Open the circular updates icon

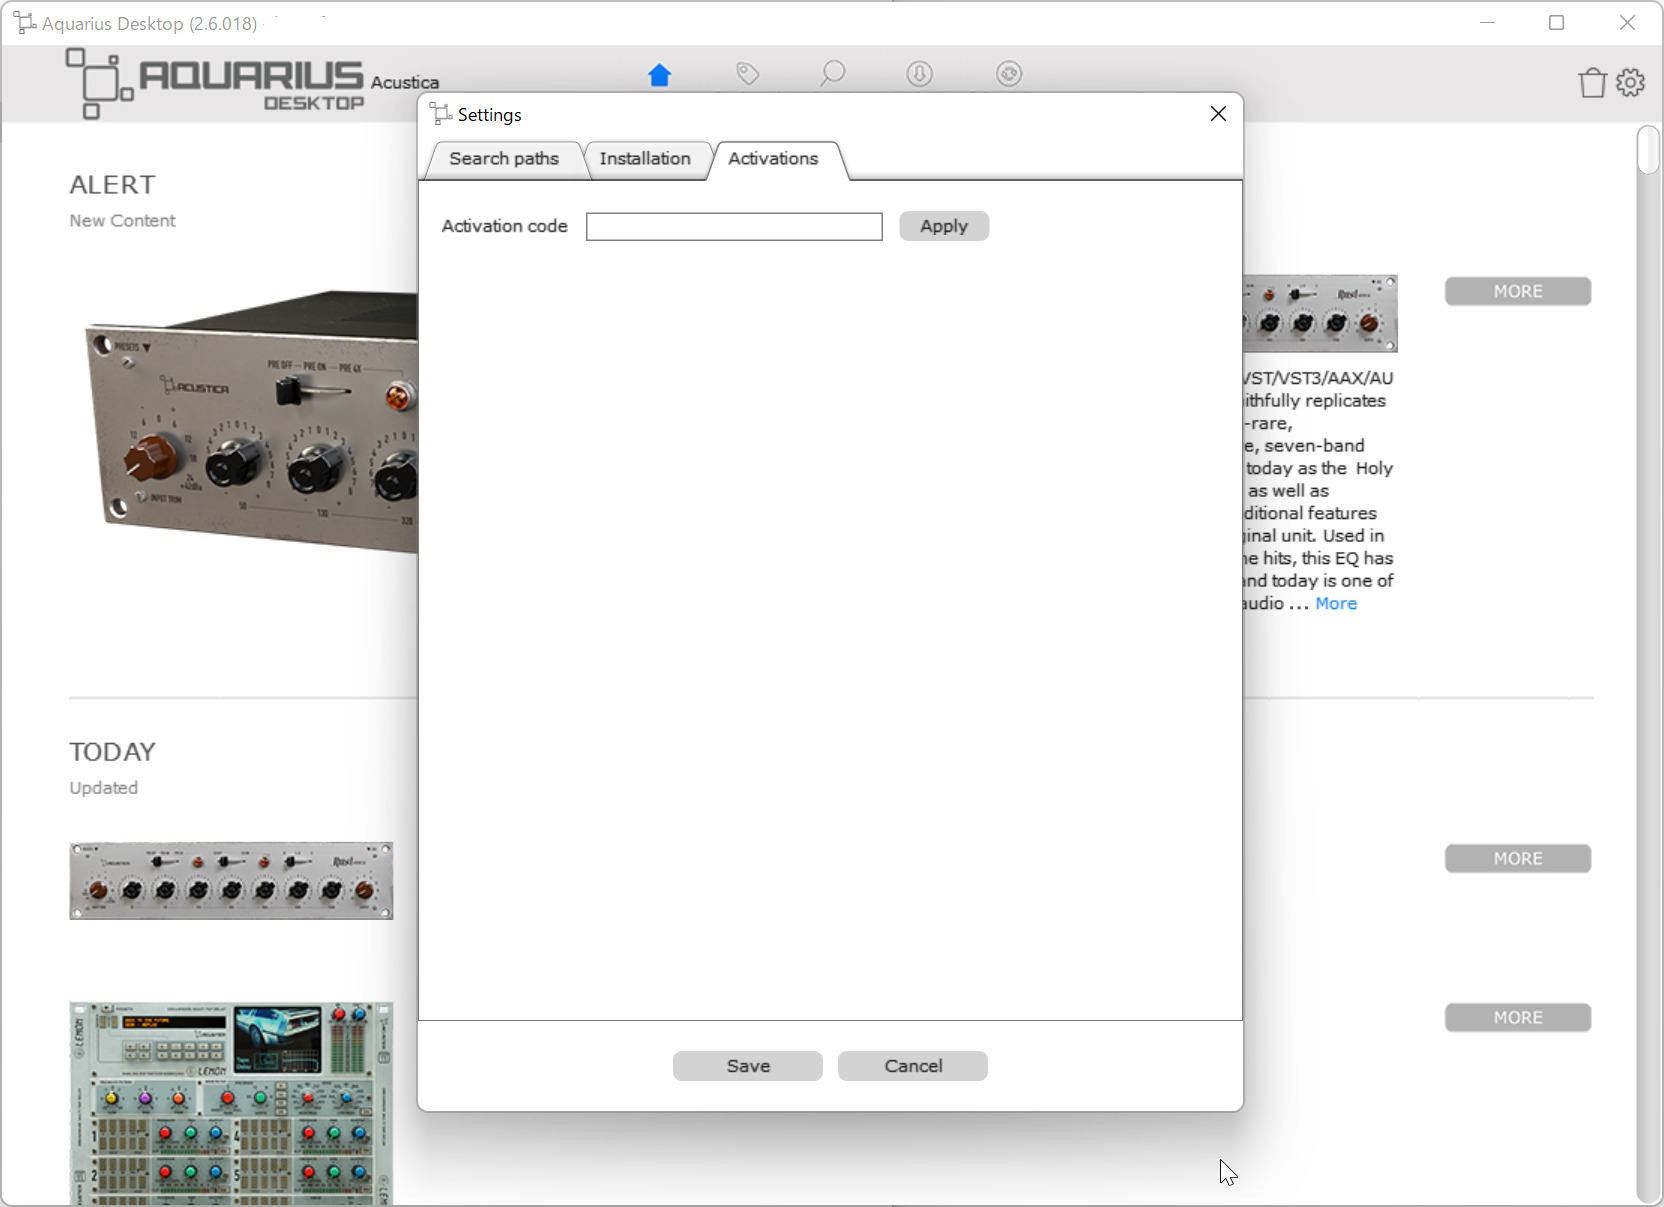click(x=1010, y=74)
